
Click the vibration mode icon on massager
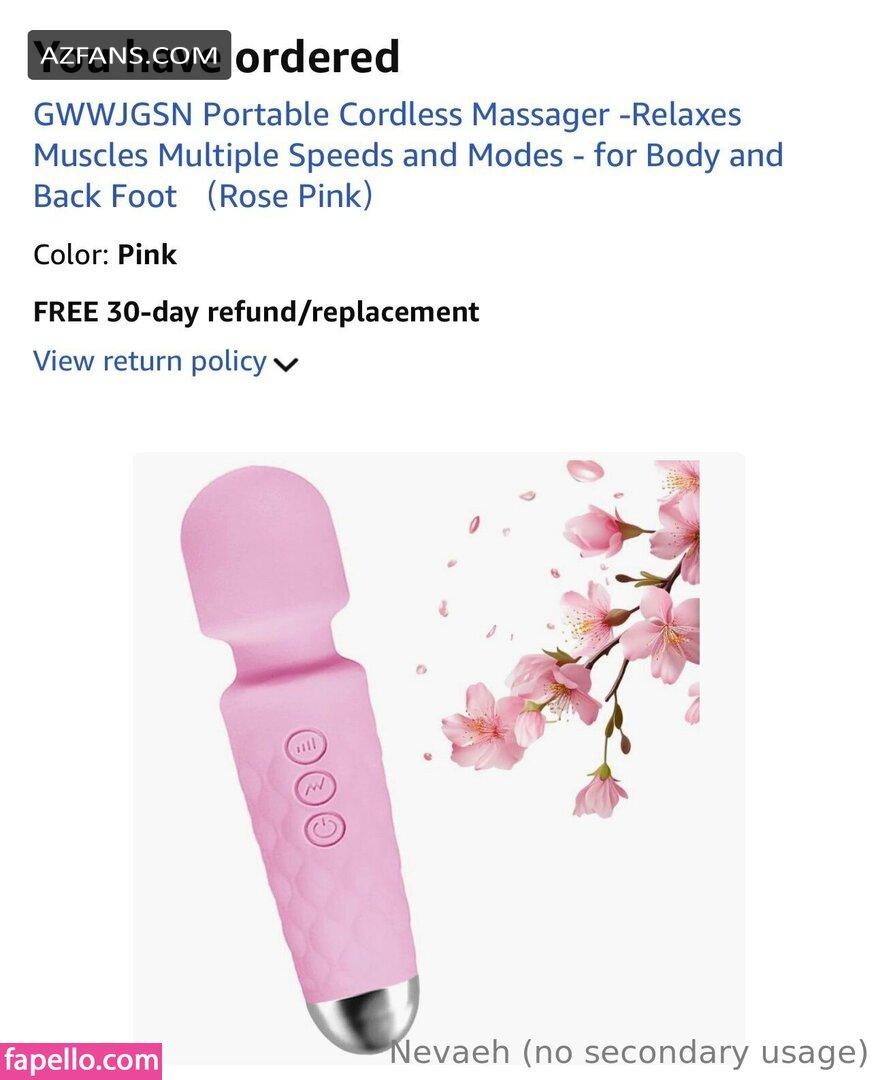[315, 787]
